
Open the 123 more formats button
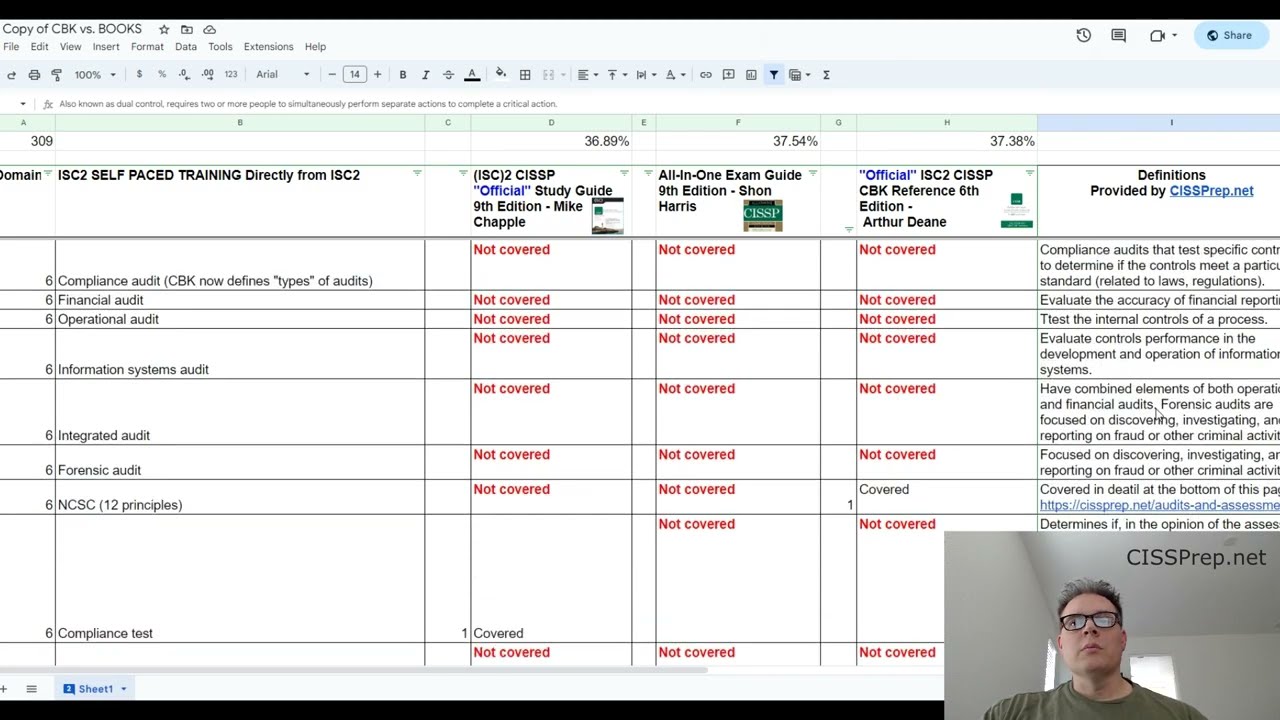point(231,75)
